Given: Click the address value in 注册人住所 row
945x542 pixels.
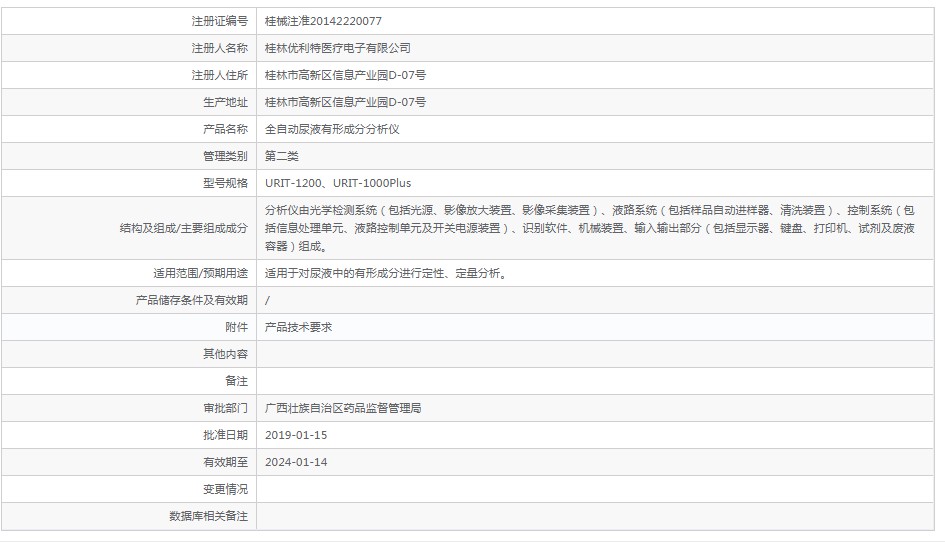Looking at the screenshot, I should pos(345,75).
